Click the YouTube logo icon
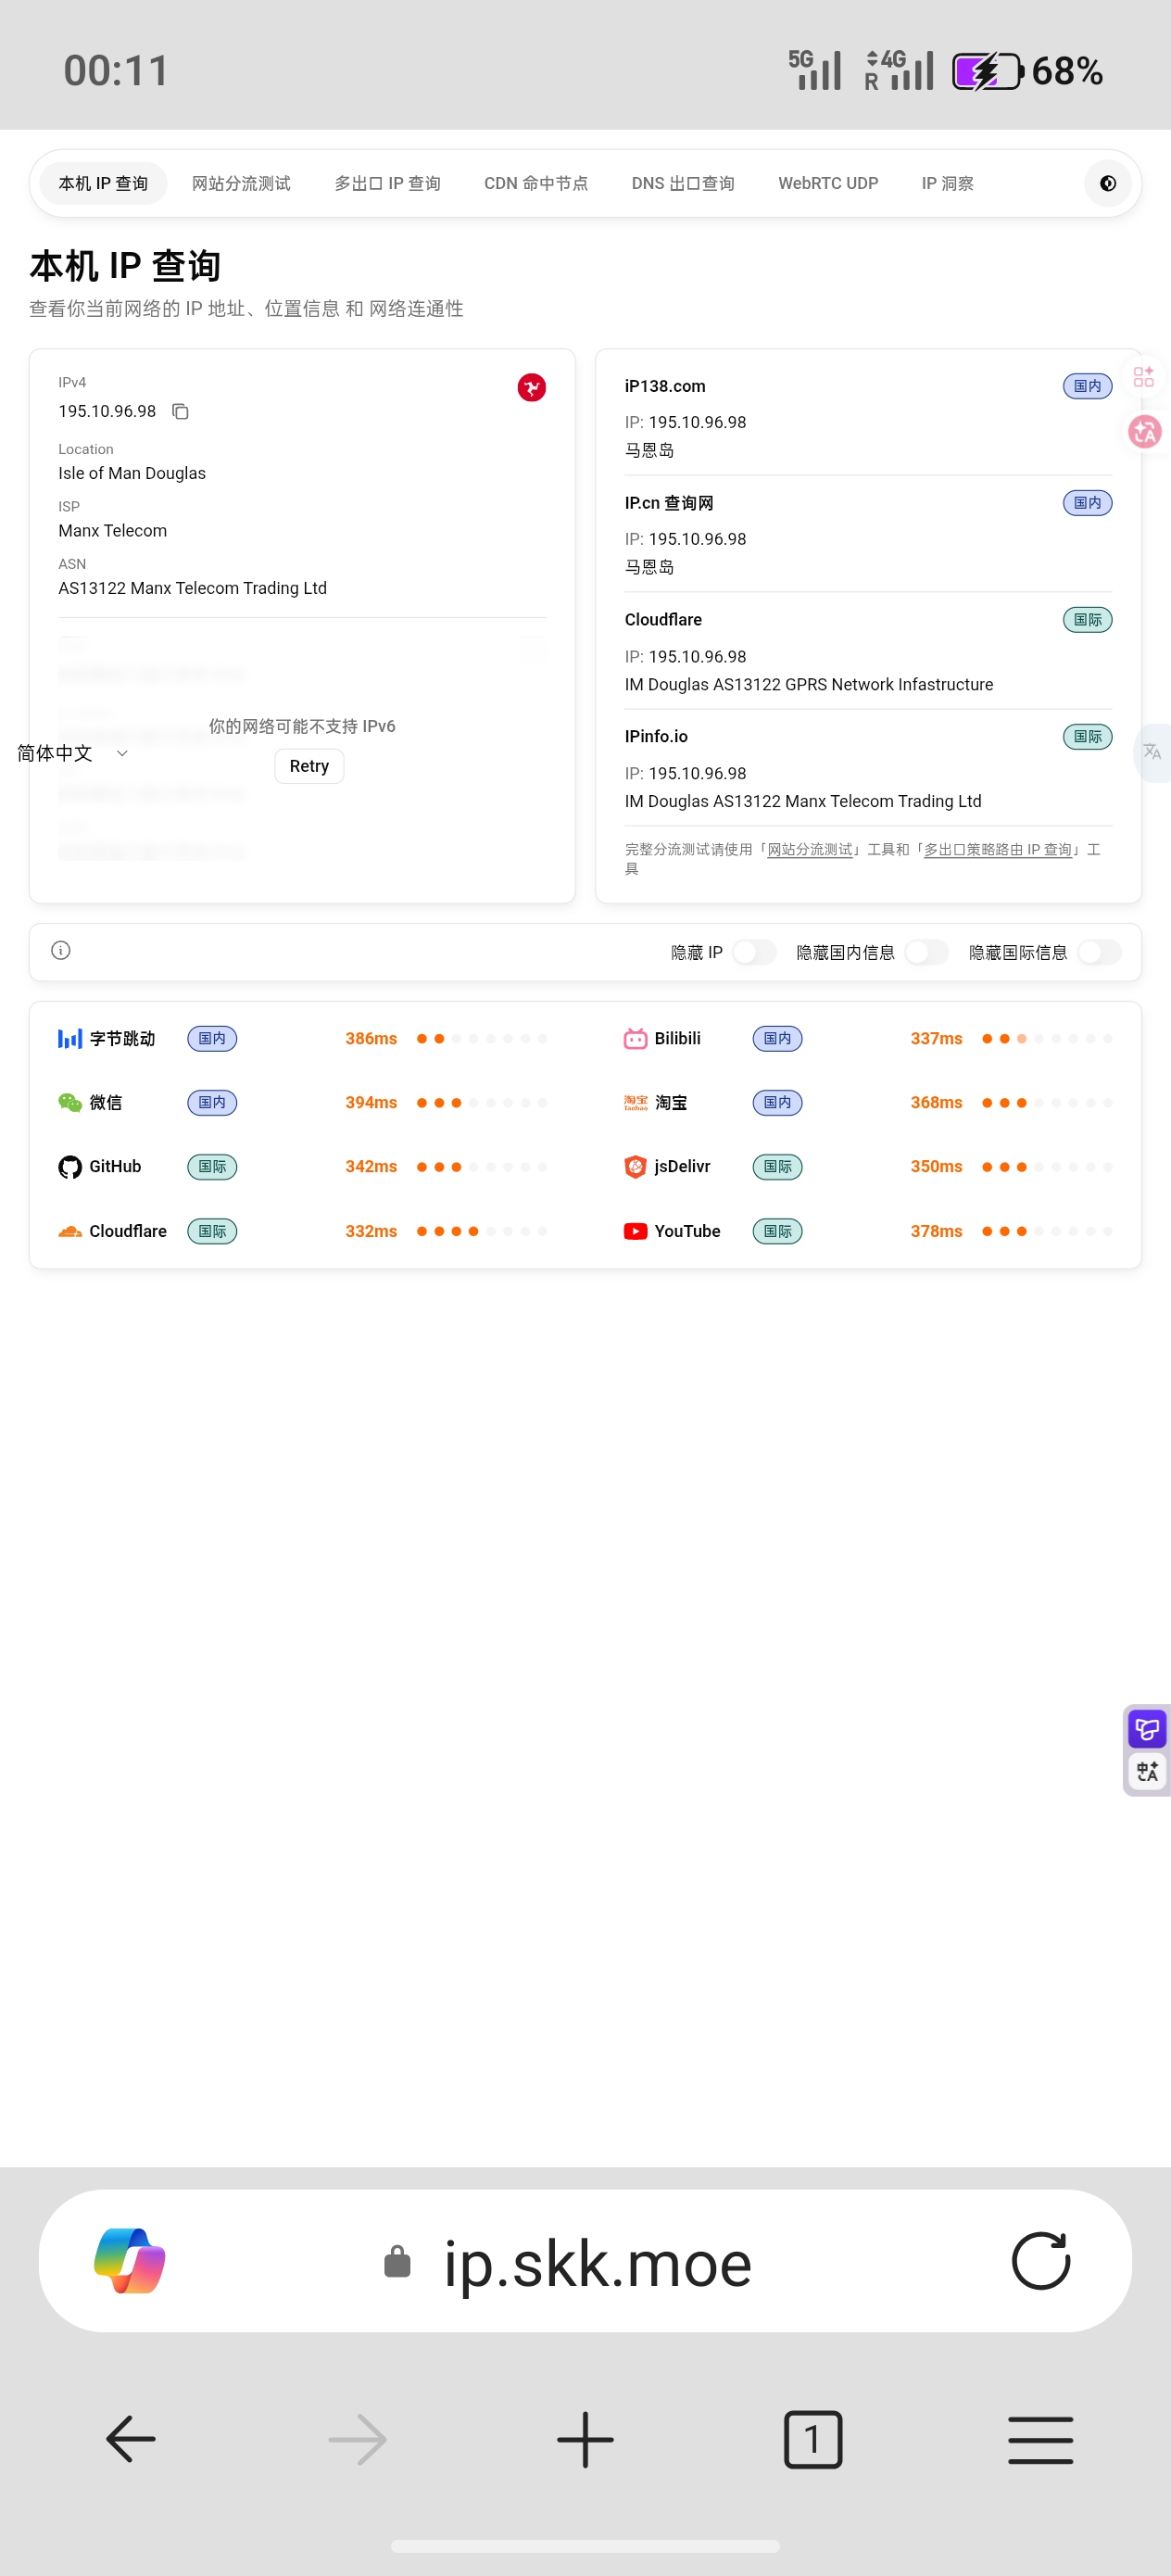The width and height of the screenshot is (1171, 2576). tap(635, 1231)
